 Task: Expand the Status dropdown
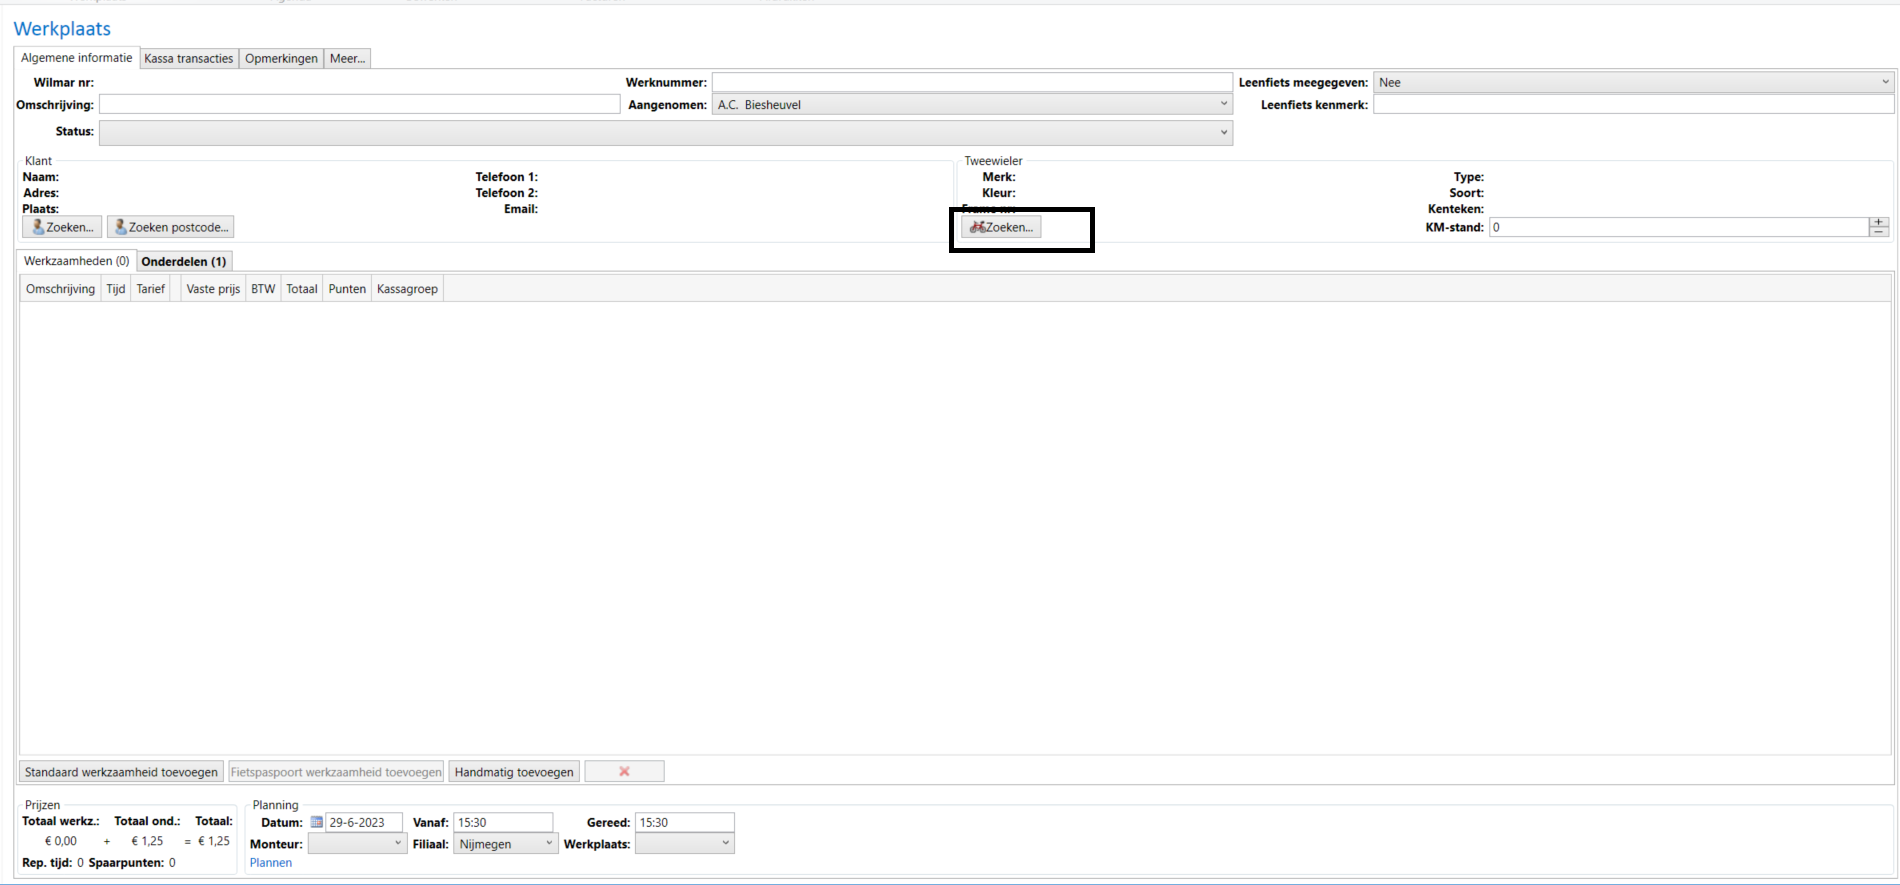1223,132
